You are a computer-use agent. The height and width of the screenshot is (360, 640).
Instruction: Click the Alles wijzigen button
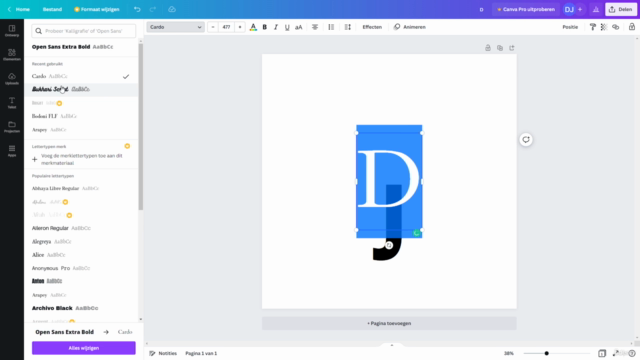point(84,348)
